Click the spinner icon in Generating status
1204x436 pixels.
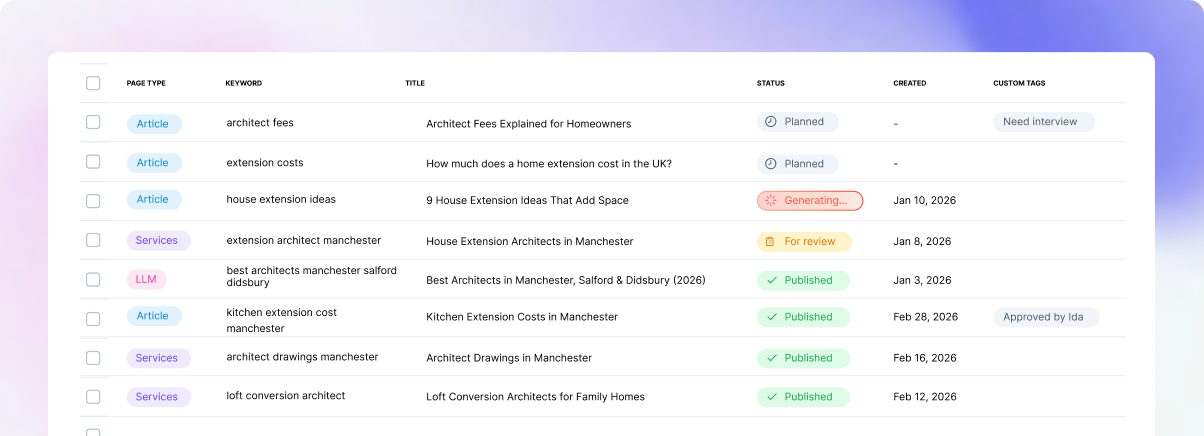[x=770, y=200]
